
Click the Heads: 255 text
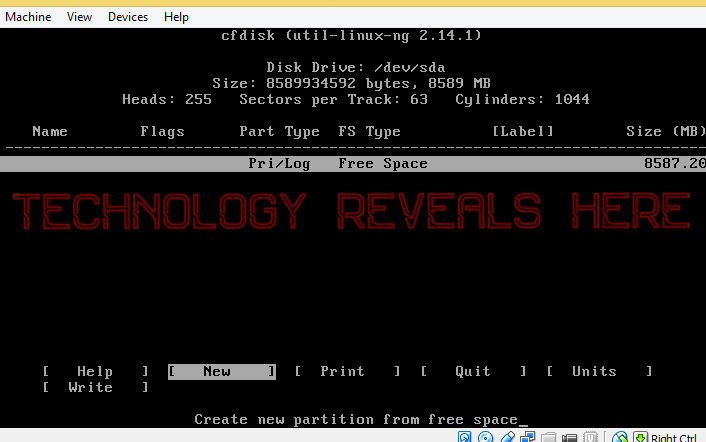point(167,99)
